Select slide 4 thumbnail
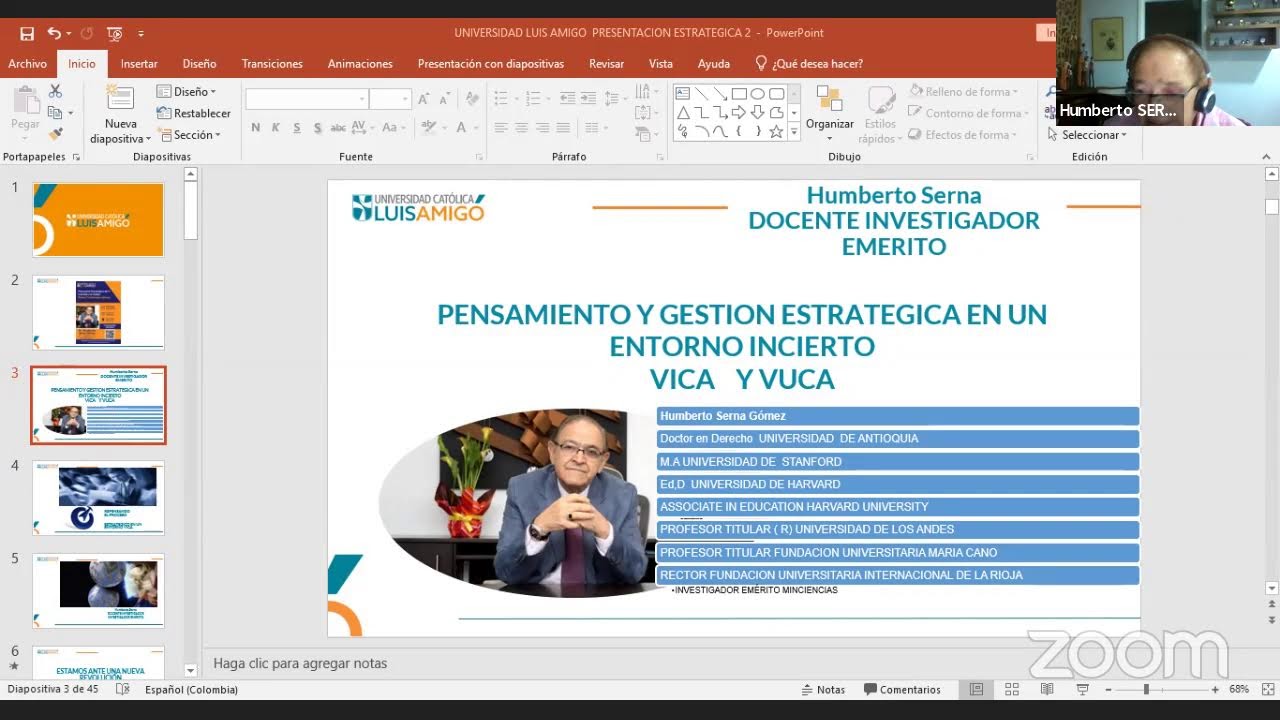Screen dimensions: 1280x720 pyautogui.click(x=98, y=498)
